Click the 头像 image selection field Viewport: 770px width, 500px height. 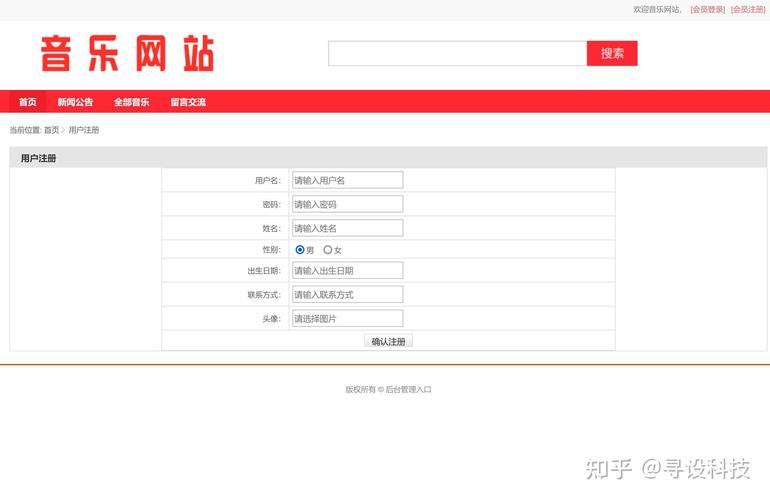[x=347, y=319]
